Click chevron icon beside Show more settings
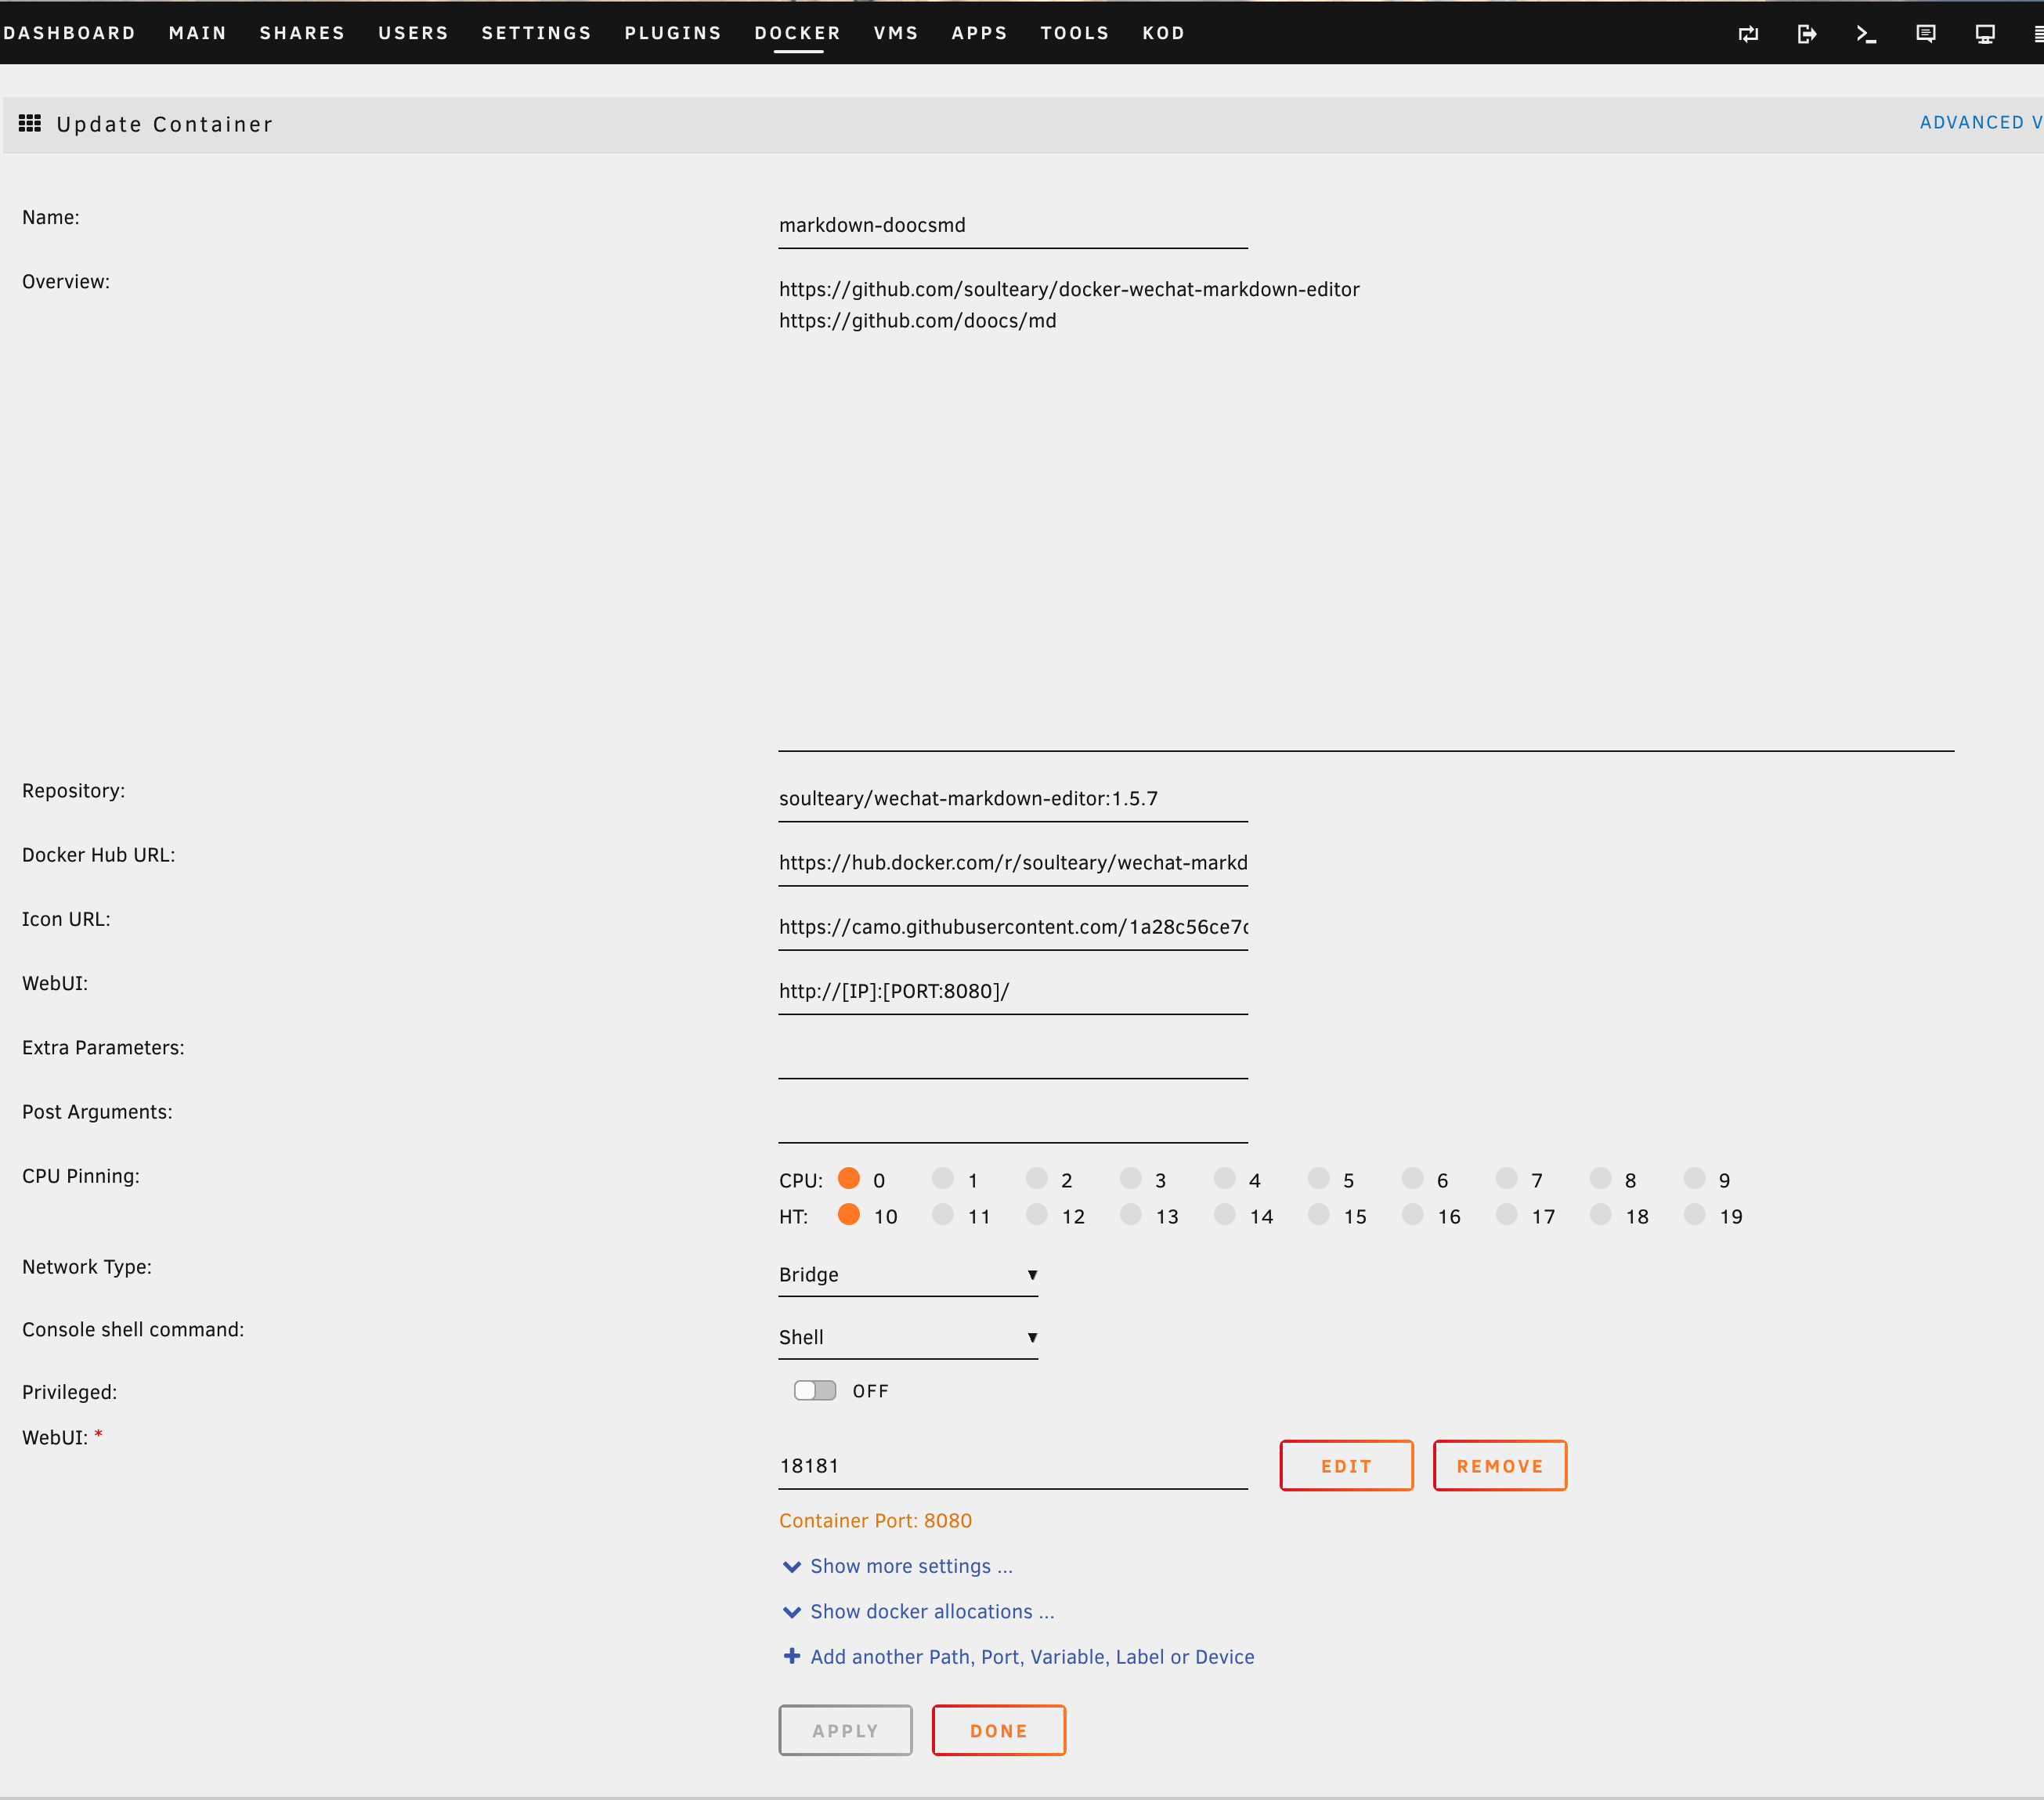The image size is (2044, 1800). point(791,1566)
